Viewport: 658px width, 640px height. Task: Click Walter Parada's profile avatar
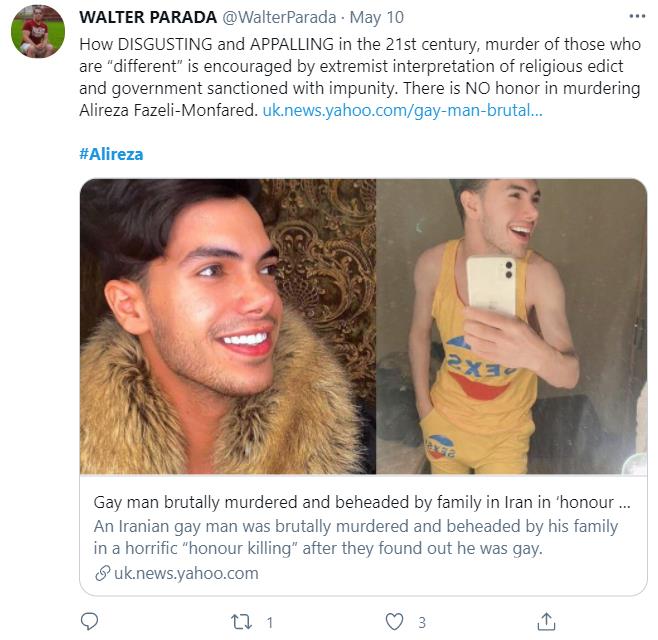tap(38, 33)
